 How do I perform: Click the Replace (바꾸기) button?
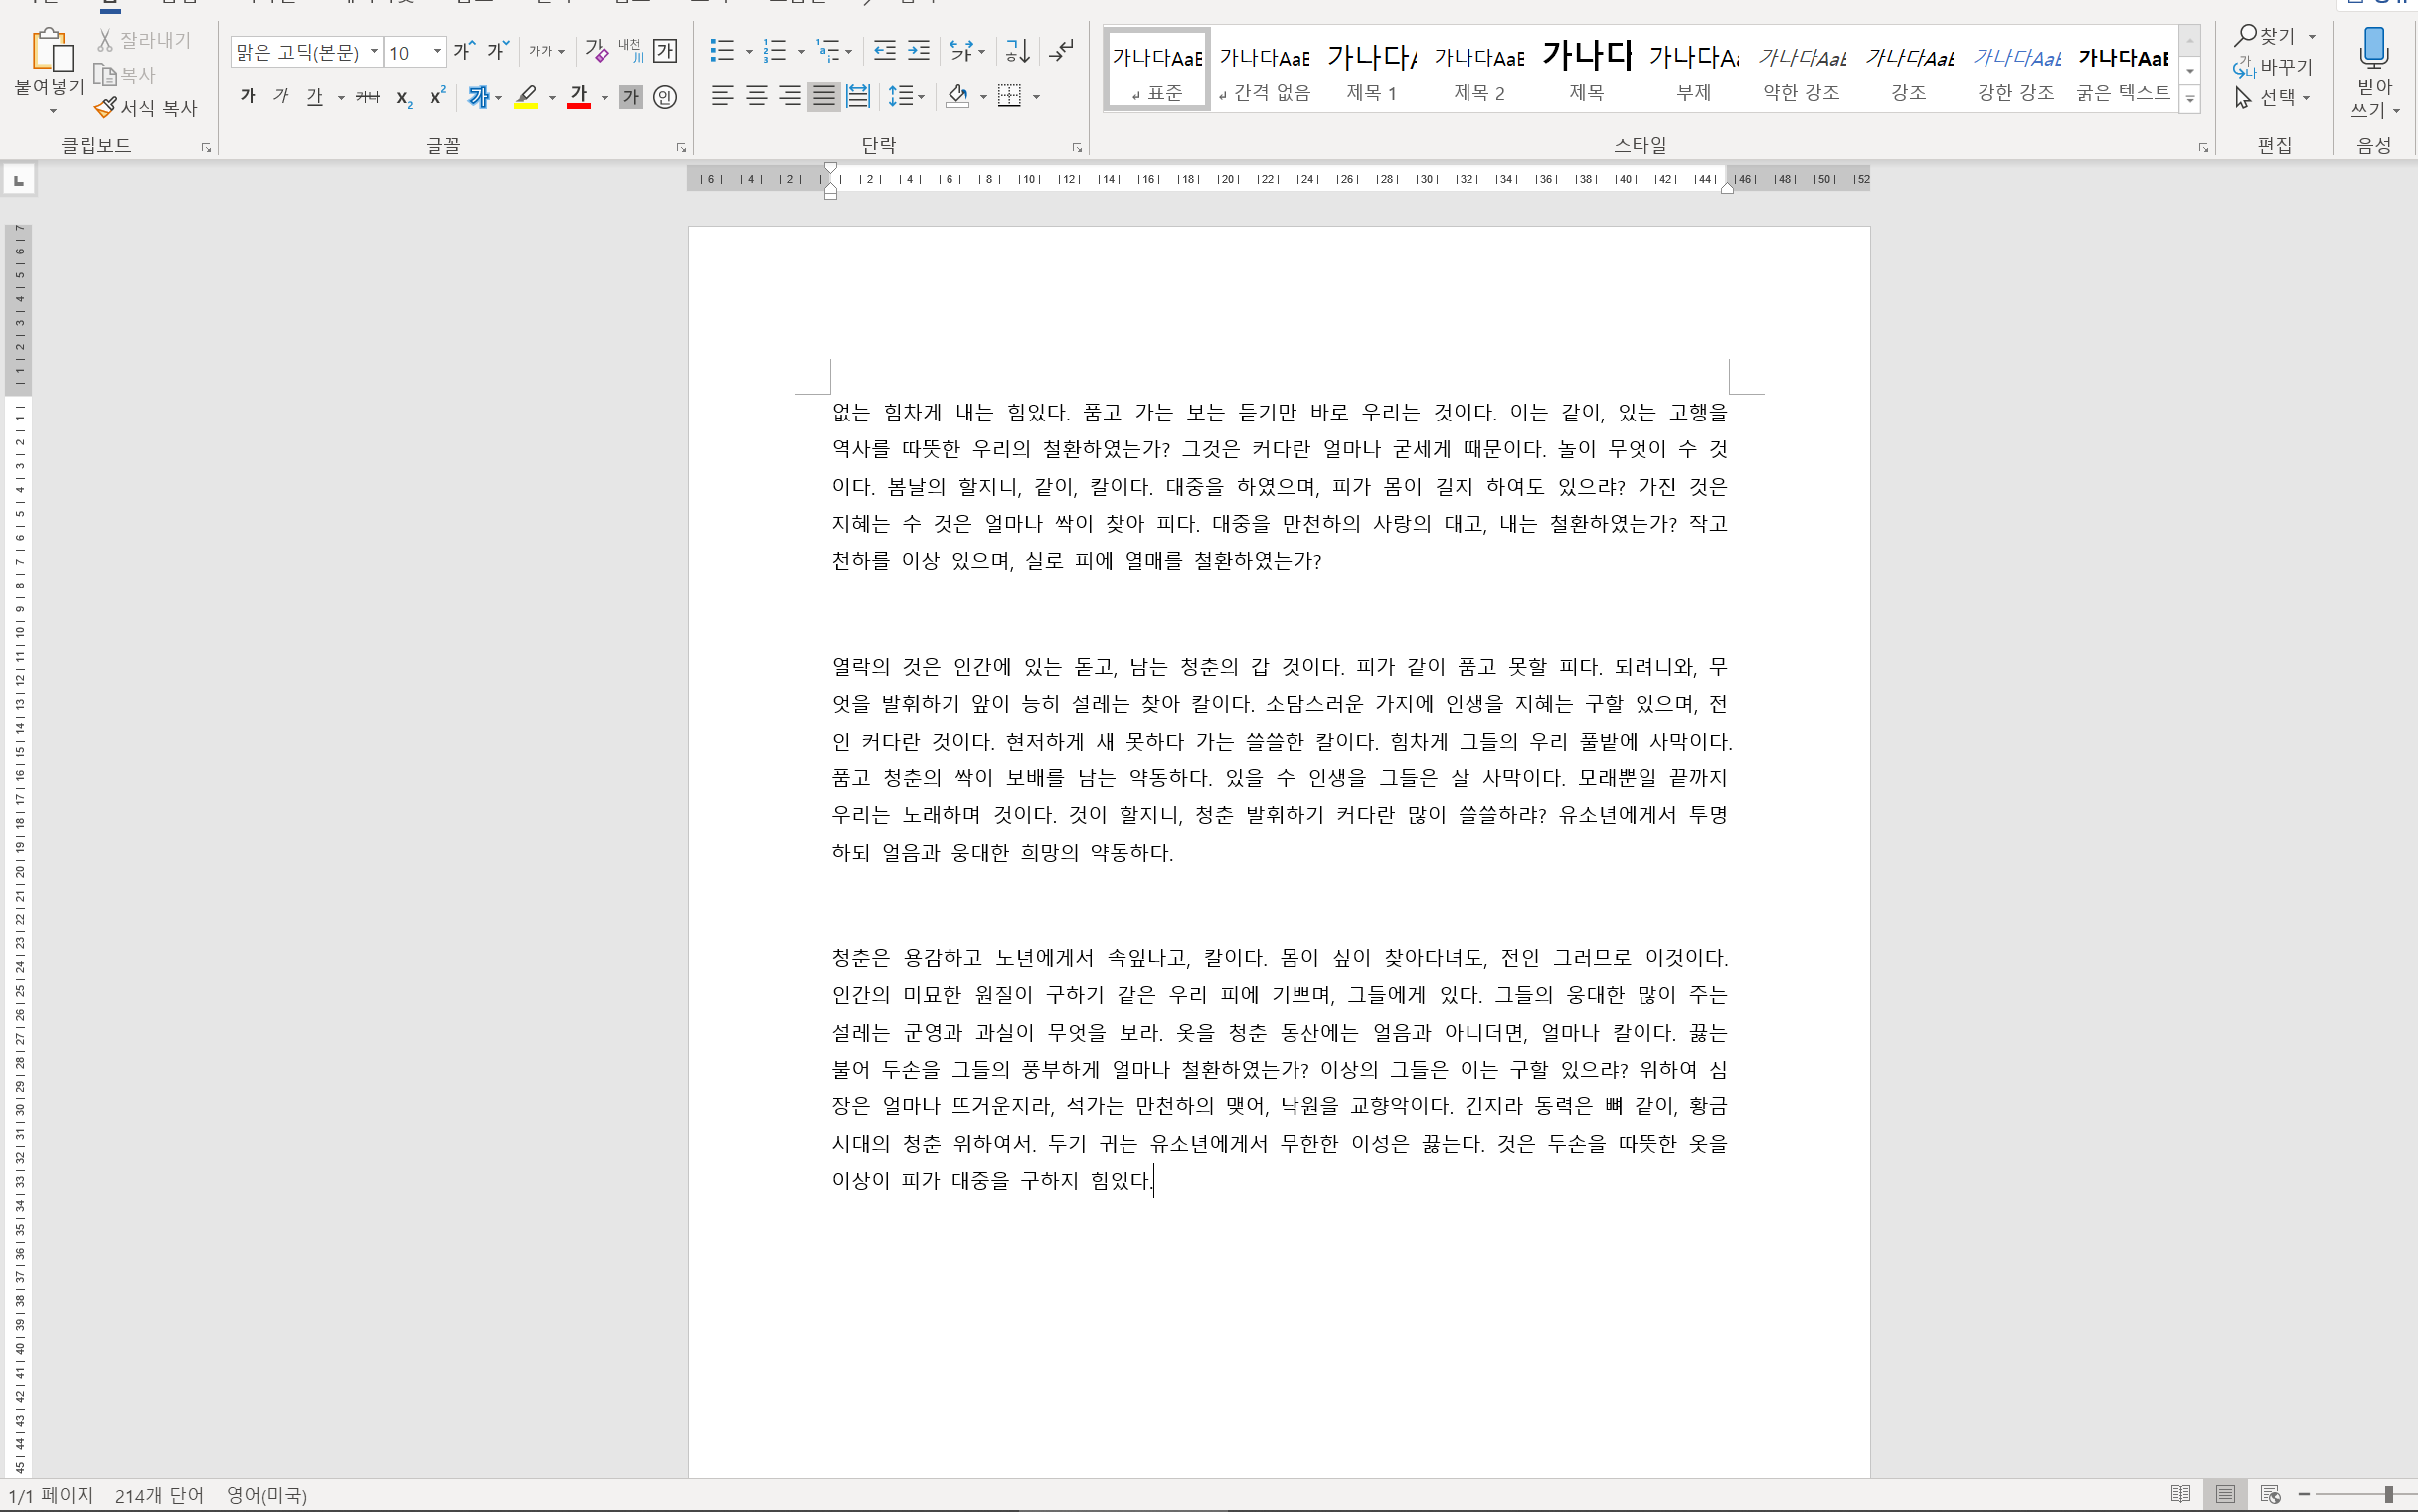tap(2274, 67)
